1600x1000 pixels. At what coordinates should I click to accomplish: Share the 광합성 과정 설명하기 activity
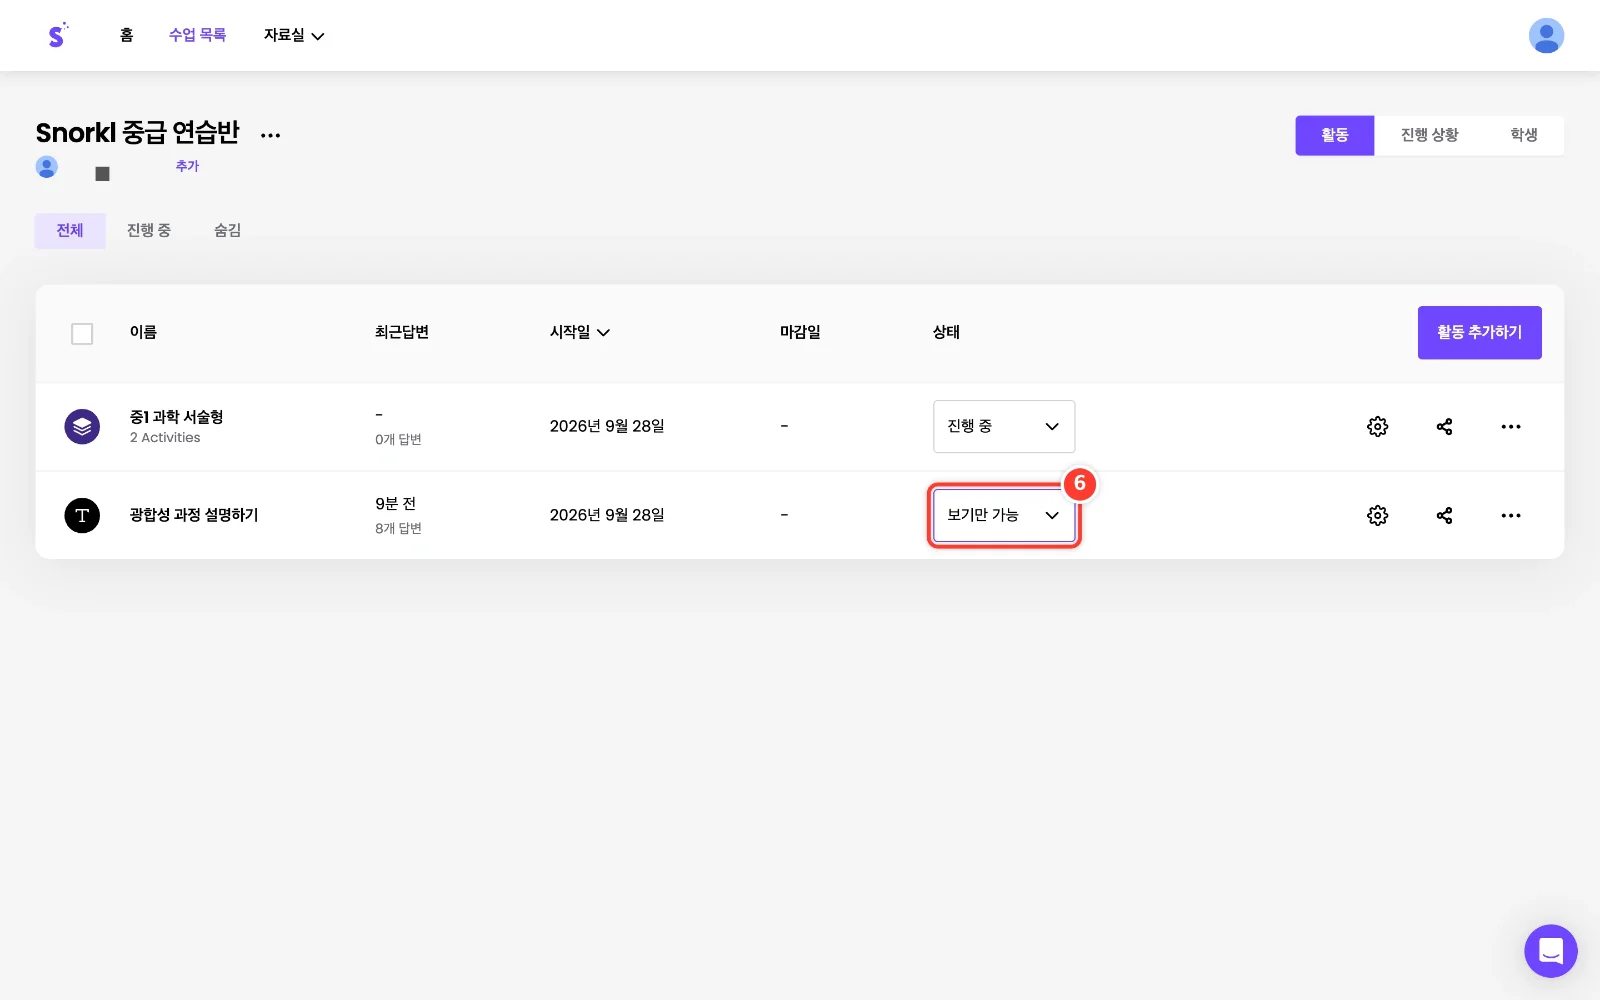[x=1444, y=516]
